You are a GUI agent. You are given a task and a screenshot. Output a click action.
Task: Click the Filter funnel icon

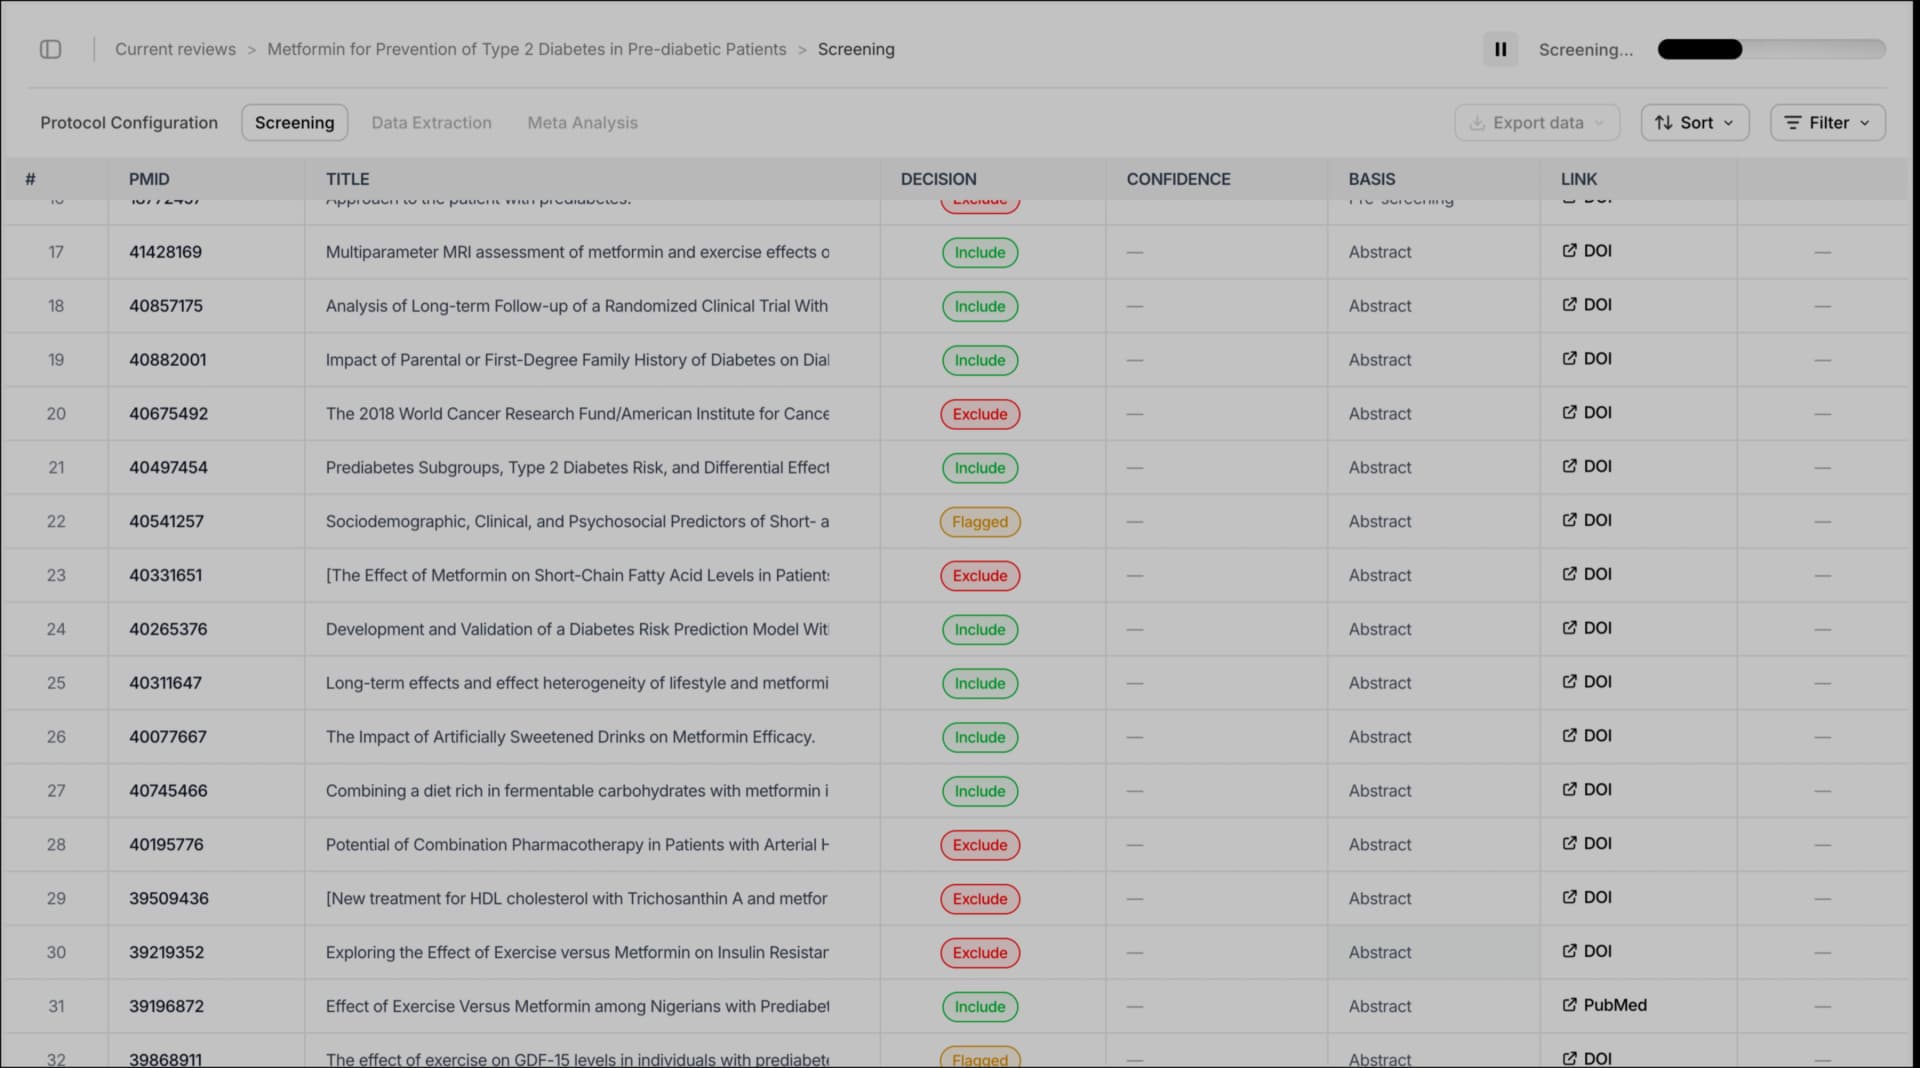coord(1795,122)
